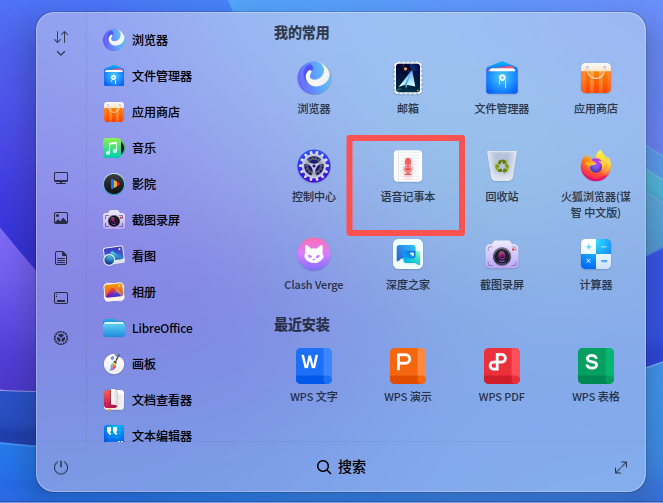The image size is (663, 503).
Task: Click the power button icon
Action: point(61,467)
